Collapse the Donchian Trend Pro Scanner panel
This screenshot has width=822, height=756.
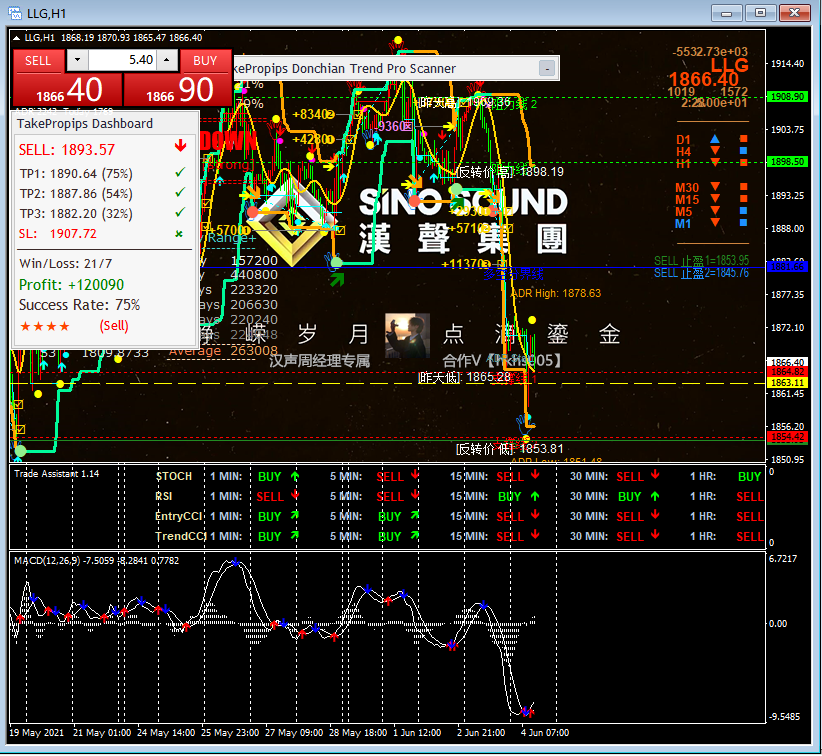coord(547,68)
